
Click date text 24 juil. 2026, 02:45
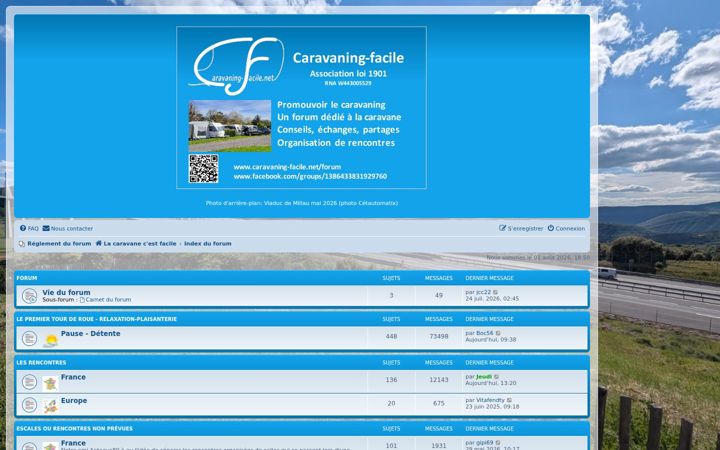click(x=492, y=299)
